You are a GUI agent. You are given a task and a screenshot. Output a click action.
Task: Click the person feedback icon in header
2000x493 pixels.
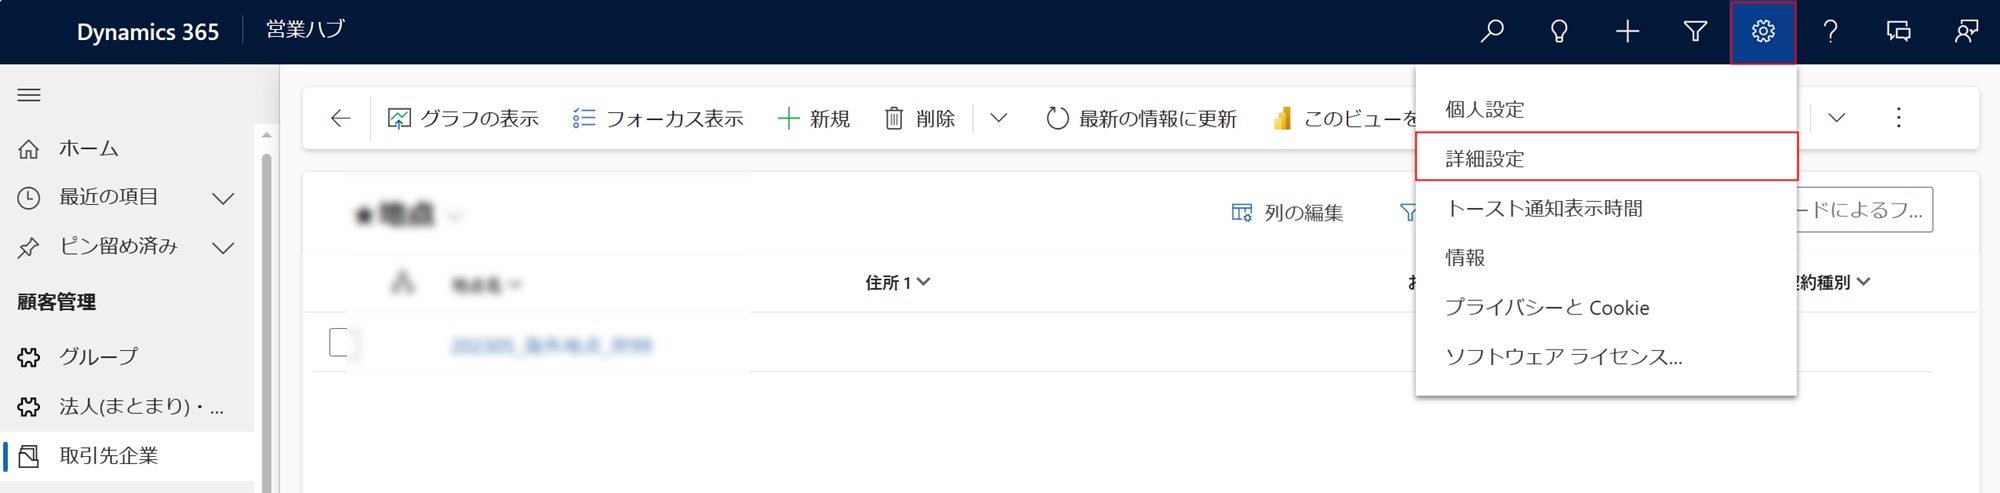tap(1966, 31)
